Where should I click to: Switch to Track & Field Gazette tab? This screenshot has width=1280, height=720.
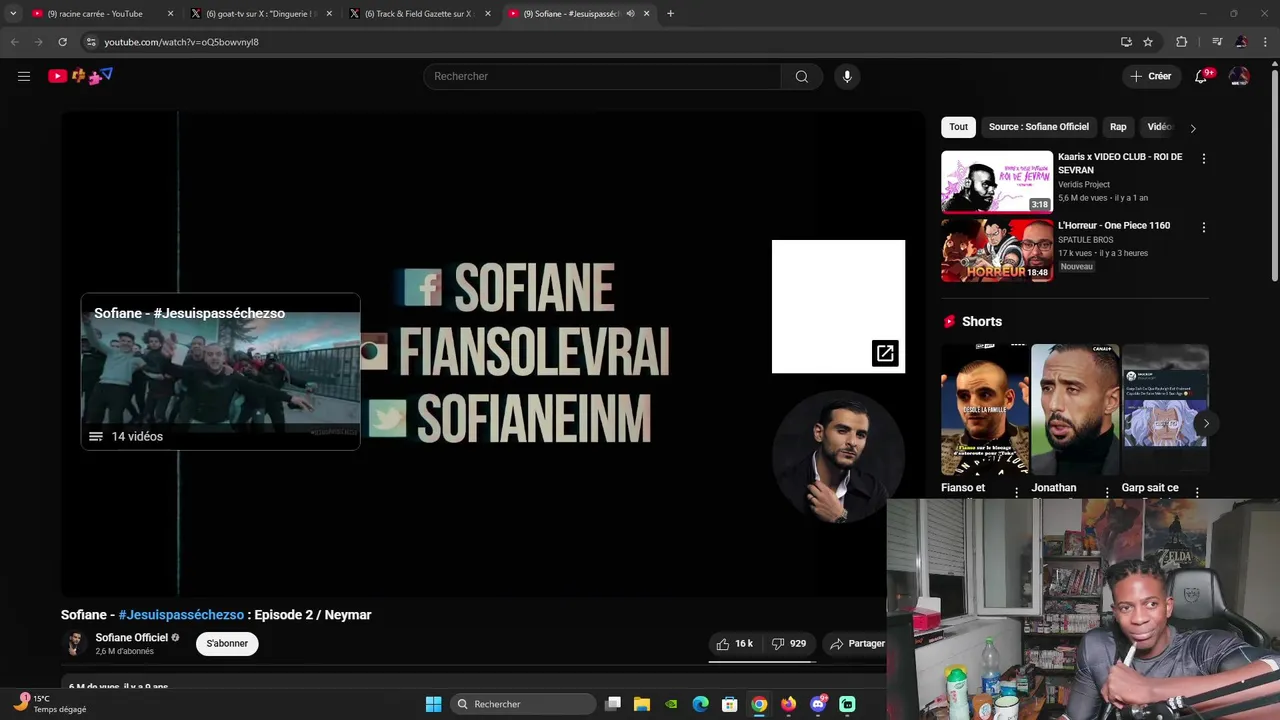click(421, 14)
